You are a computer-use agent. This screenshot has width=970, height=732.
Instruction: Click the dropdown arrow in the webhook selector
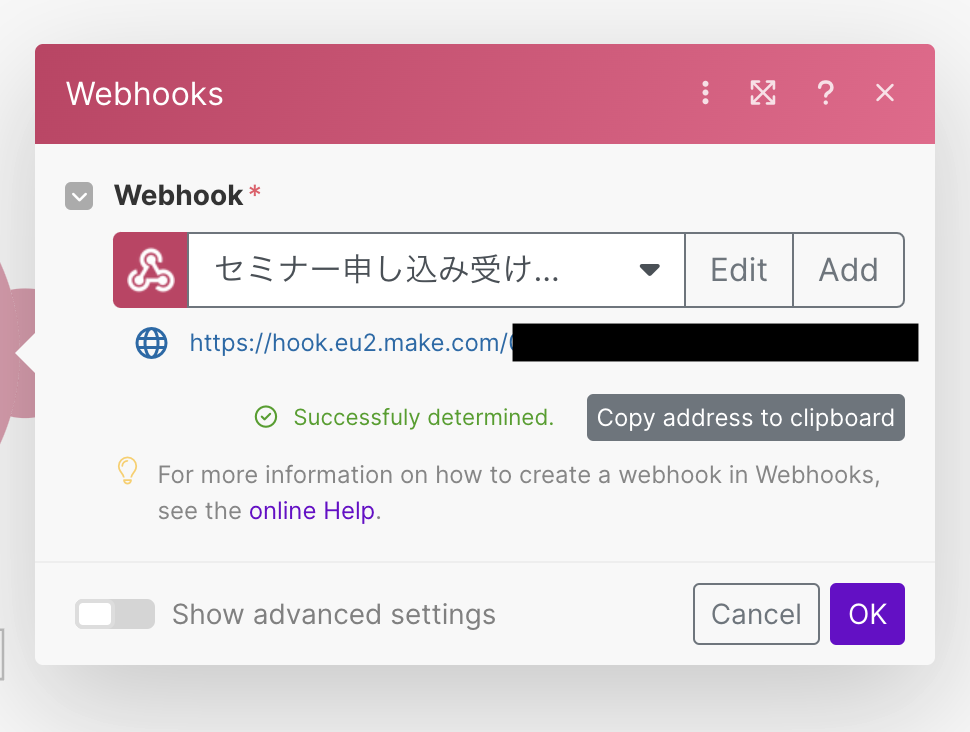[x=650, y=270]
